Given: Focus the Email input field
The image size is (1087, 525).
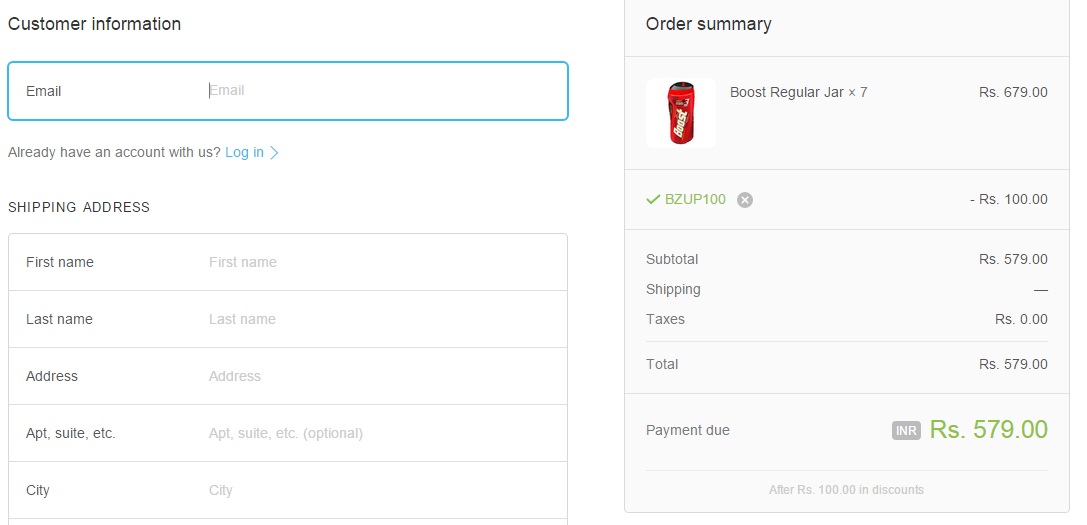Looking at the screenshot, I should (380, 91).
